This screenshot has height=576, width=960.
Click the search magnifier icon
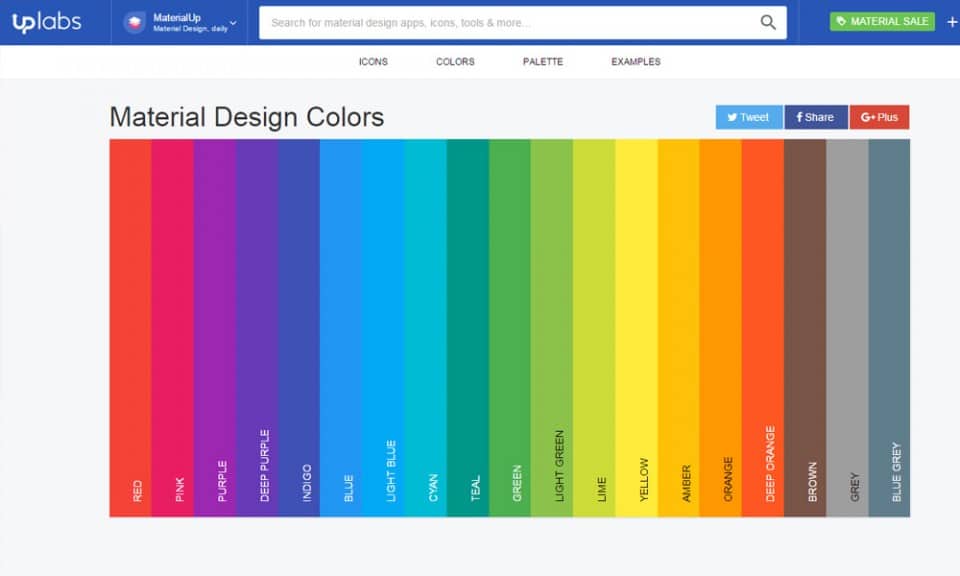click(768, 21)
